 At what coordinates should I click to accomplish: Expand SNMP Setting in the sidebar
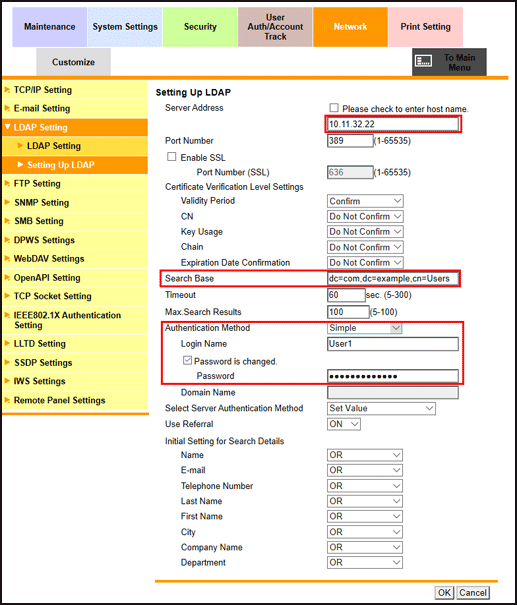click(x=75, y=203)
